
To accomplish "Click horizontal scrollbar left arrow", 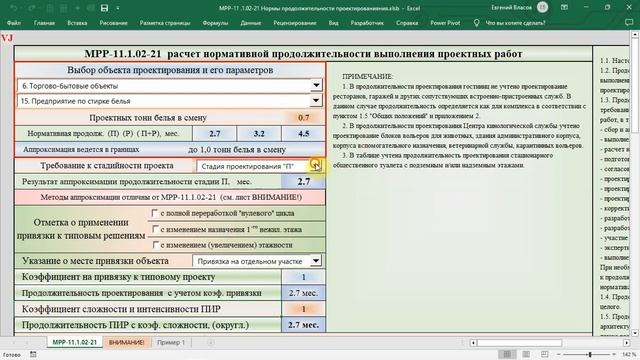I will (473, 343).
